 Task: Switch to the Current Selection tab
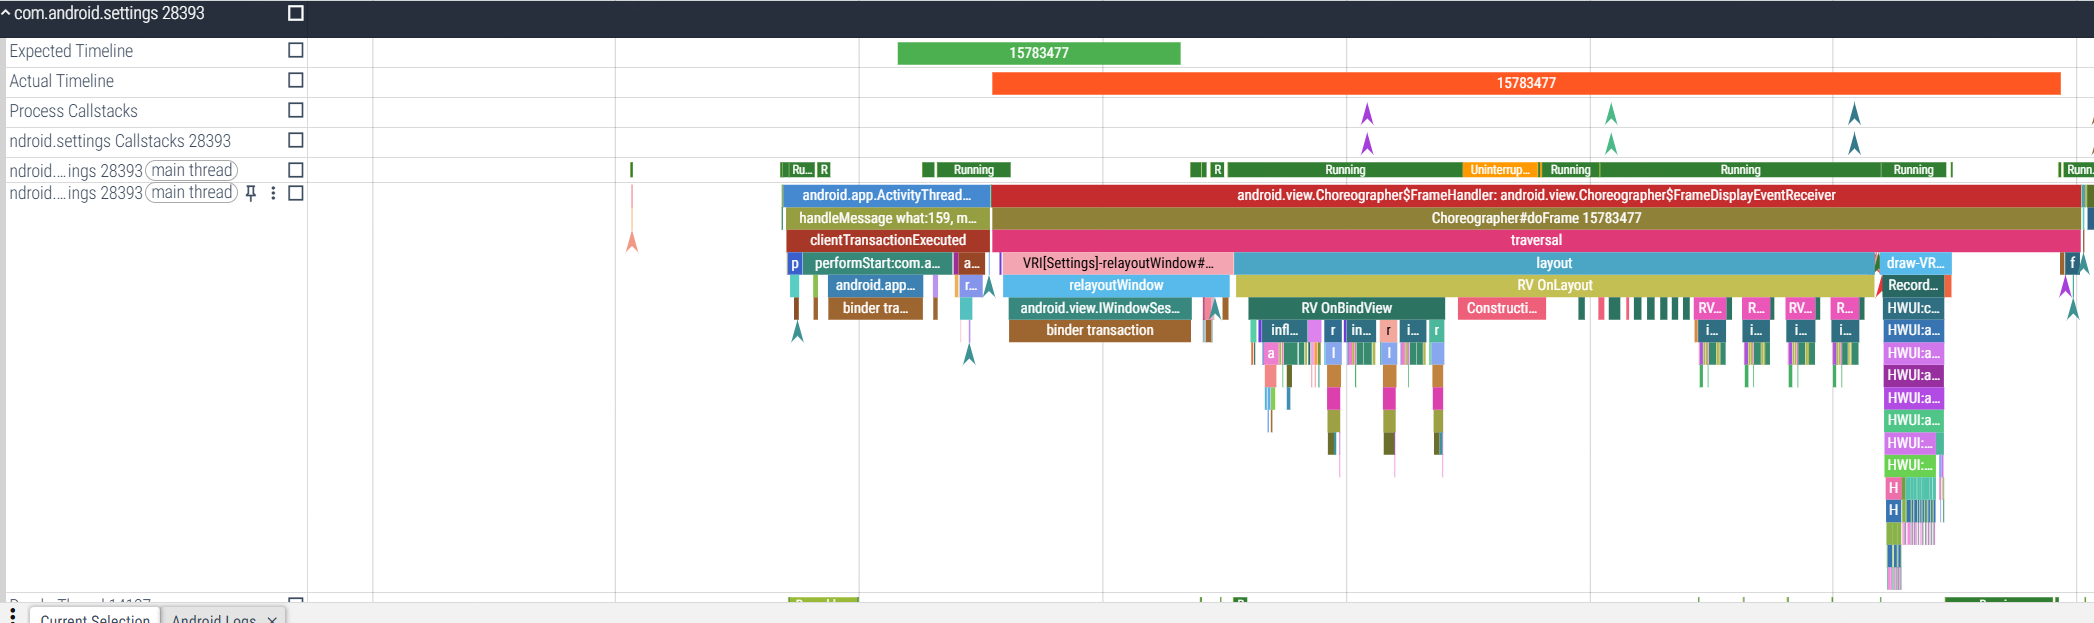point(95,619)
